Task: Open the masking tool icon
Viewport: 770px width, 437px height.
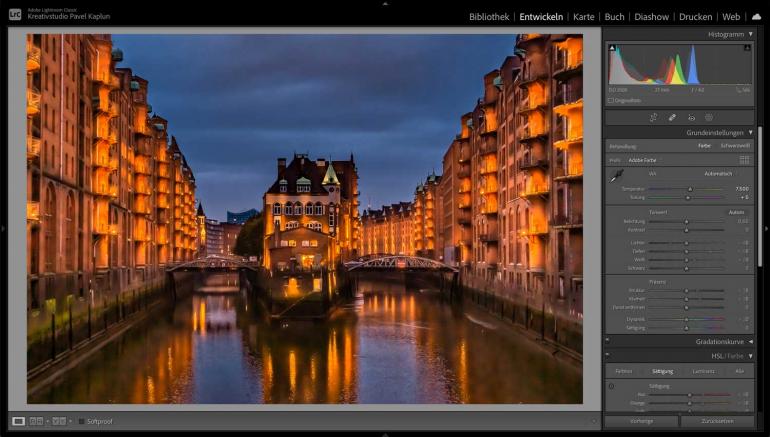Action: [x=708, y=117]
